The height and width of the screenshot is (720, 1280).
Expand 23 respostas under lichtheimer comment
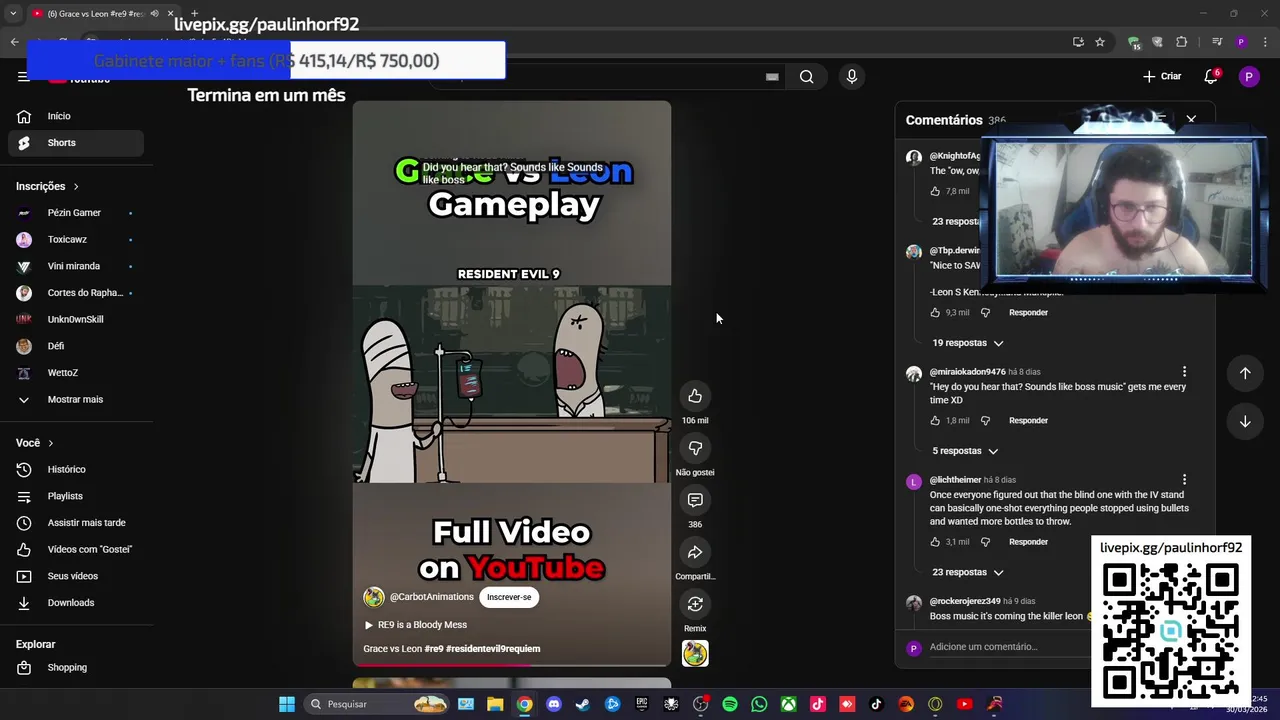click(967, 572)
